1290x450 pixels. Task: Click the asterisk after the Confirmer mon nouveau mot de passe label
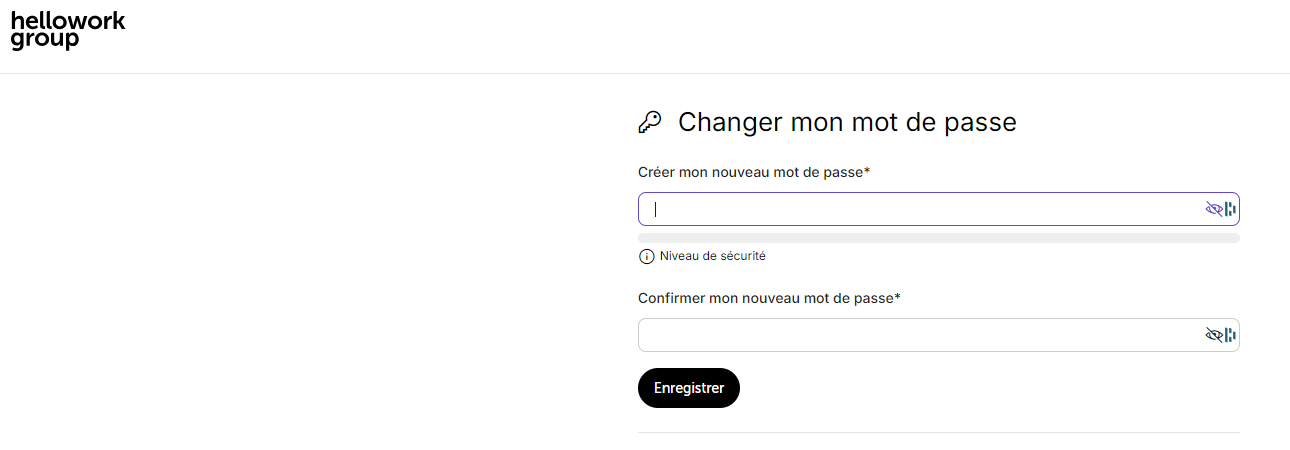click(x=898, y=297)
